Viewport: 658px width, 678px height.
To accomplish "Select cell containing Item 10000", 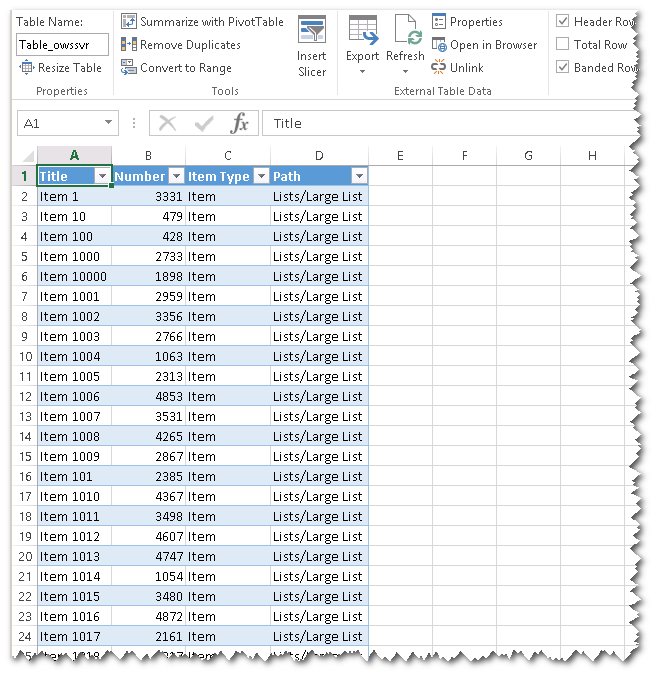I will 74,276.
